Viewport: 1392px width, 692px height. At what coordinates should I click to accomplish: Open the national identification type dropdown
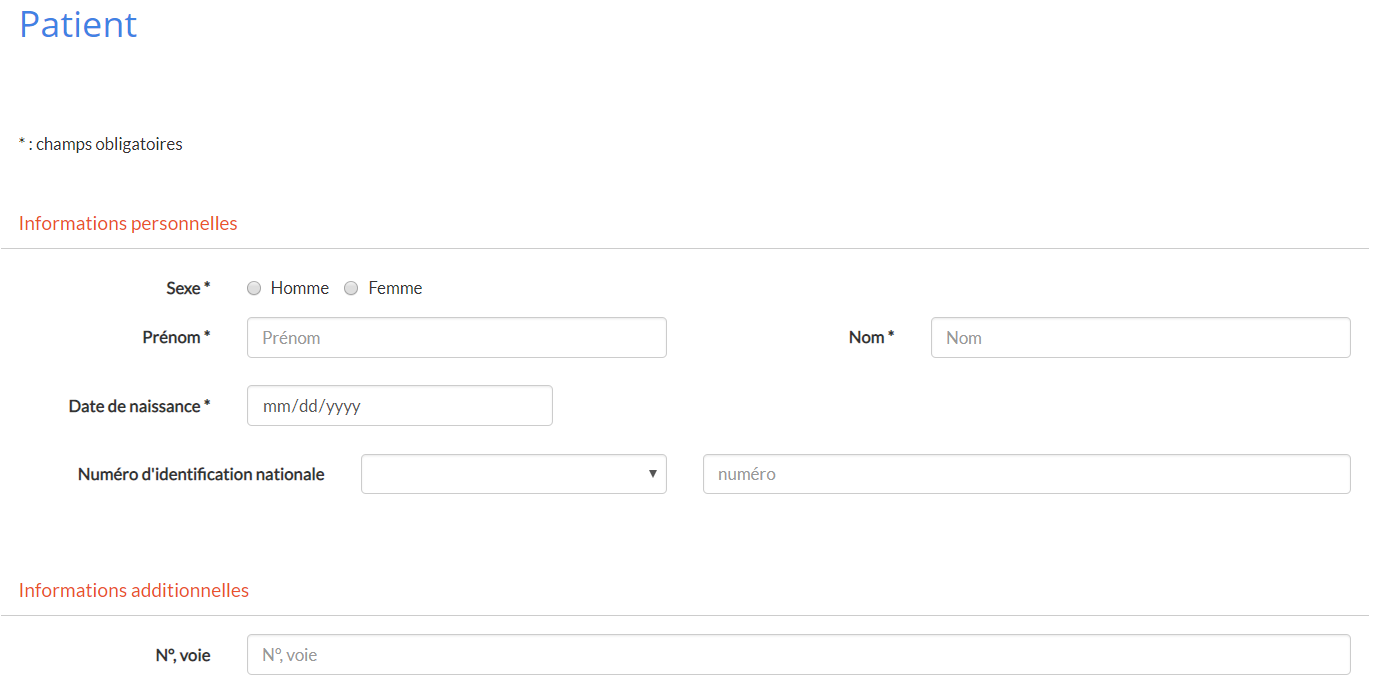[x=513, y=474]
